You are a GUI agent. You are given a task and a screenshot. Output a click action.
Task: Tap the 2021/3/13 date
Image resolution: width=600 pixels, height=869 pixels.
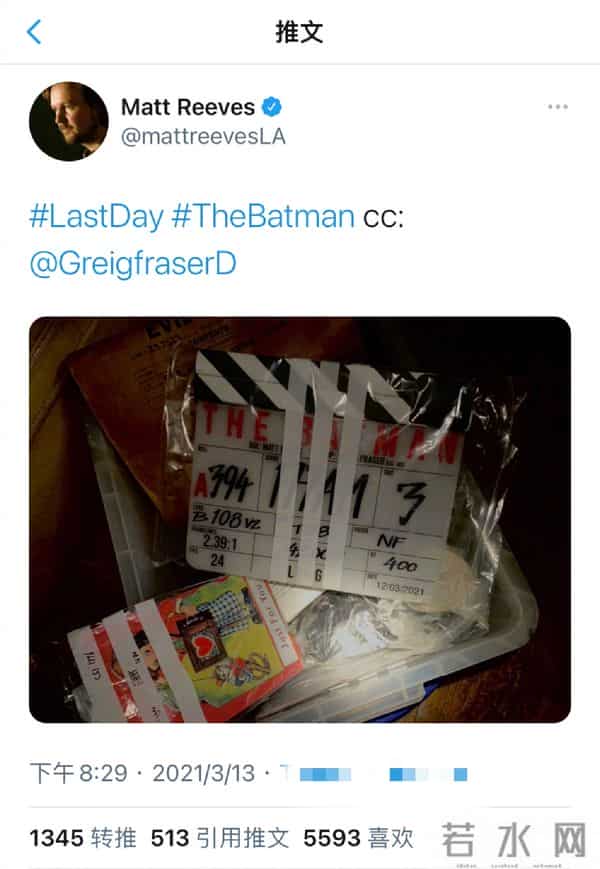[203, 773]
